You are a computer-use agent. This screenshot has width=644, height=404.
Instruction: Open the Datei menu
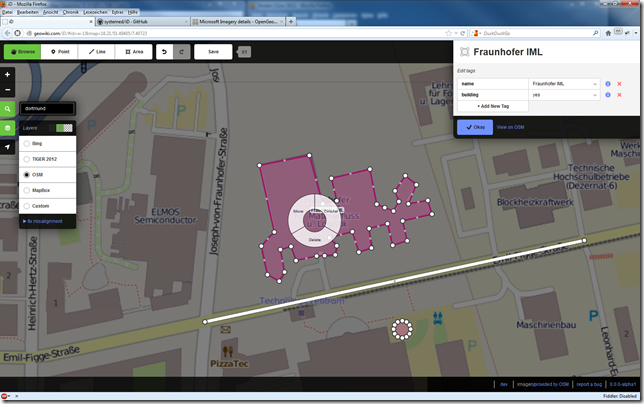click(x=7, y=12)
